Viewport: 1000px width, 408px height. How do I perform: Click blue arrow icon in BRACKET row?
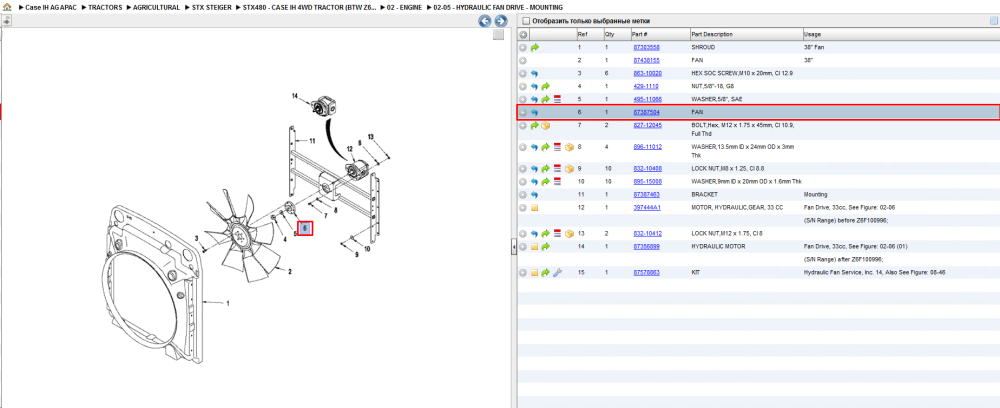click(534, 194)
